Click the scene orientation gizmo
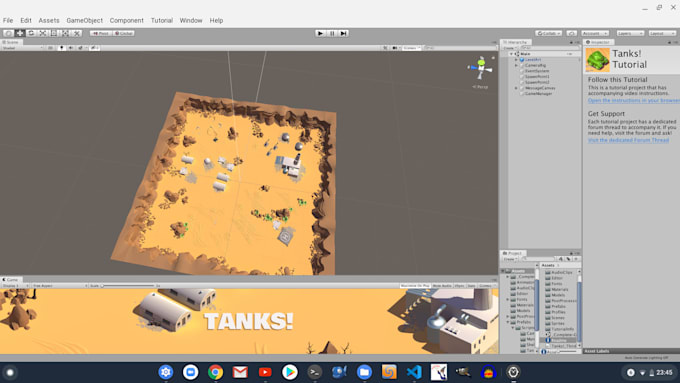Image resolution: width=680 pixels, height=383 pixels. click(481, 68)
